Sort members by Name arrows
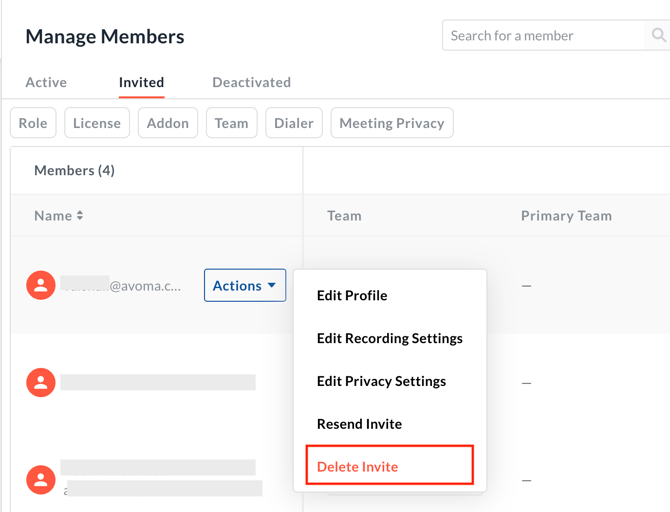Image resolution: width=670 pixels, height=512 pixels. click(x=80, y=215)
